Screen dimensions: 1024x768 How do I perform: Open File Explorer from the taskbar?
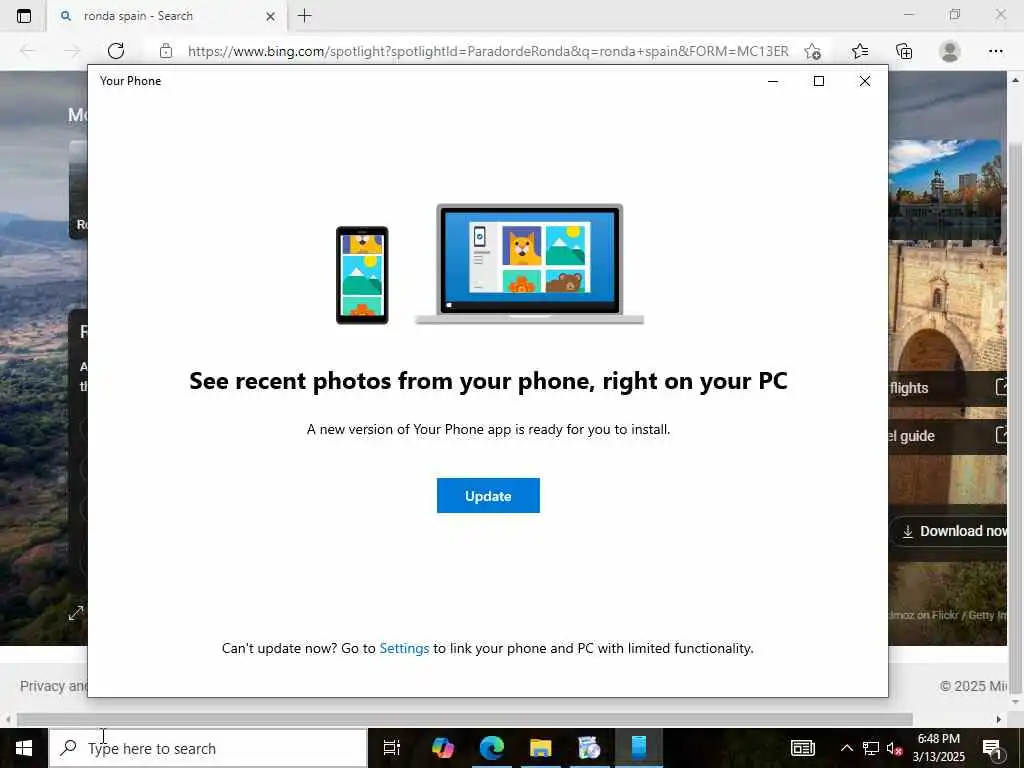(x=540, y=748)
